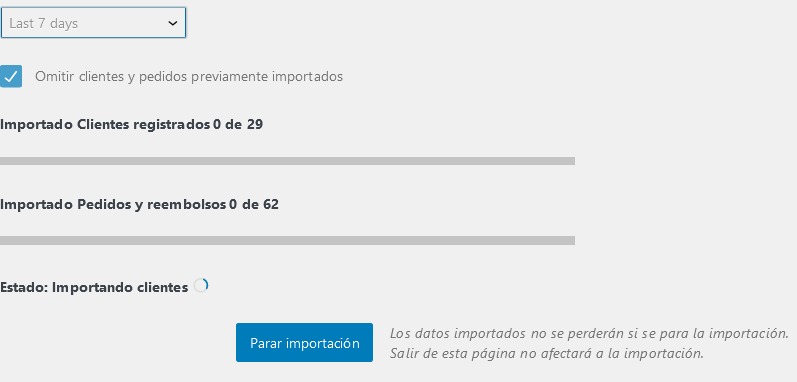Click Importado Clientes registrados 0 de 29 text
The image size is (797, 382).
click(x=131, y=124)
